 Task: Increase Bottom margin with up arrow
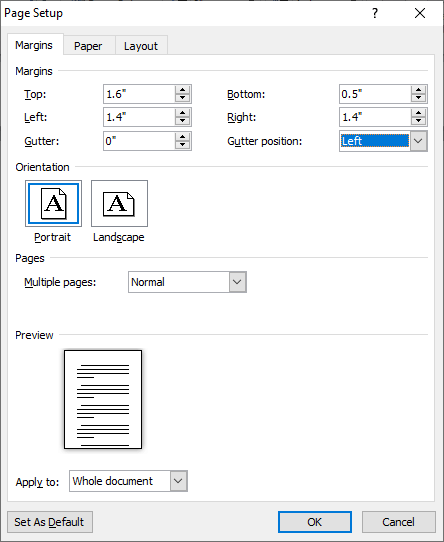click(418, 90)
